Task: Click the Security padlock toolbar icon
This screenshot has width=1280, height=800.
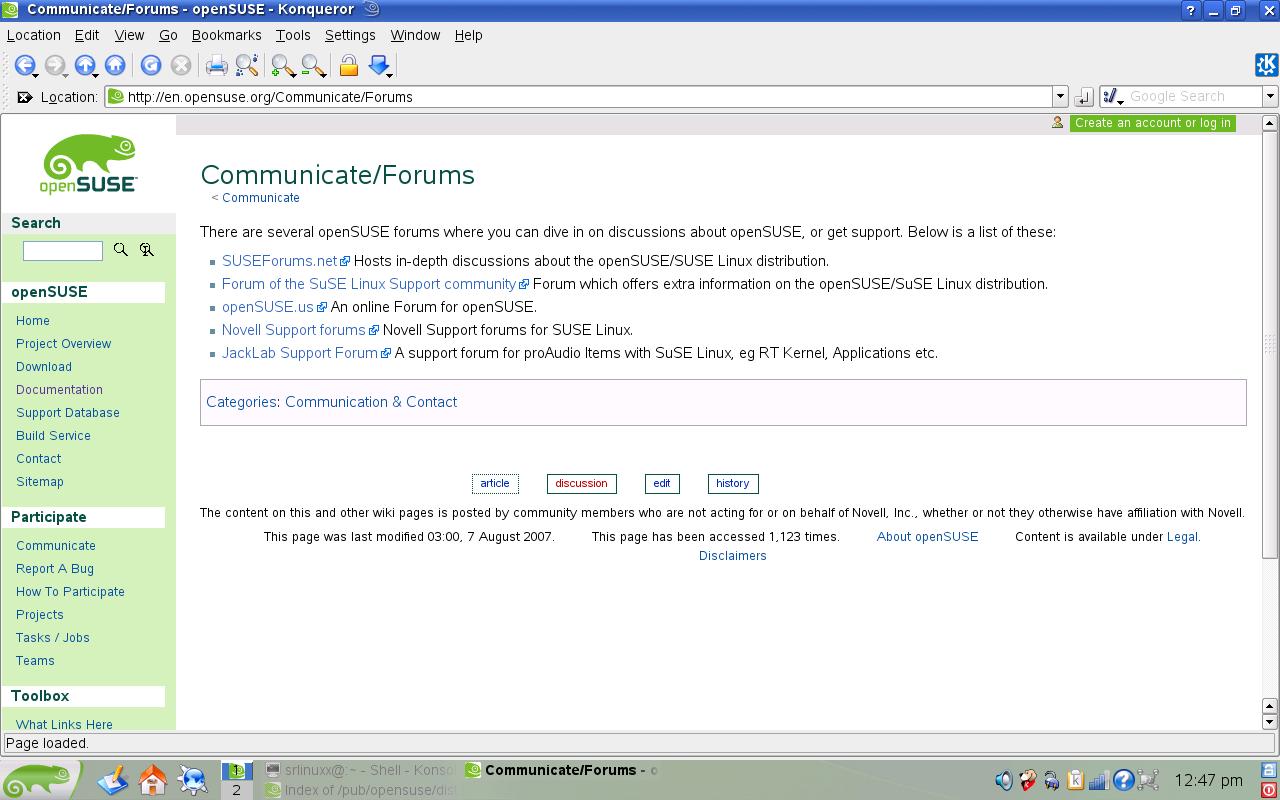Action: click(x=348, y=65)
